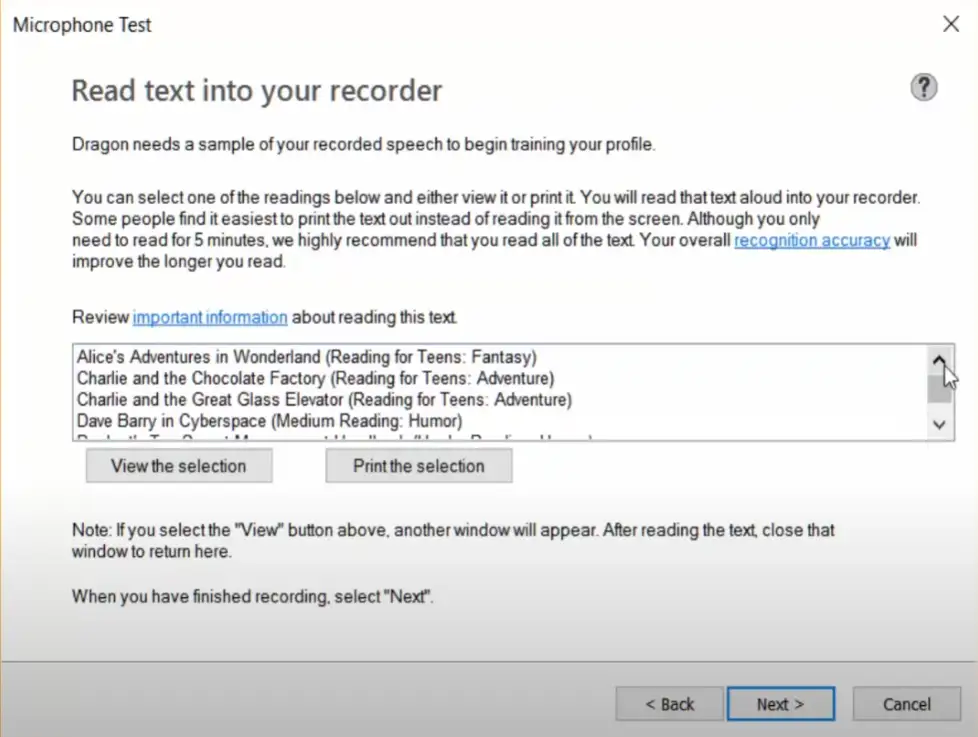Image resolution: width=978 pixels, height=737 pixels.
Task: Click the question mark help icon
Action: tap(923, 88)
